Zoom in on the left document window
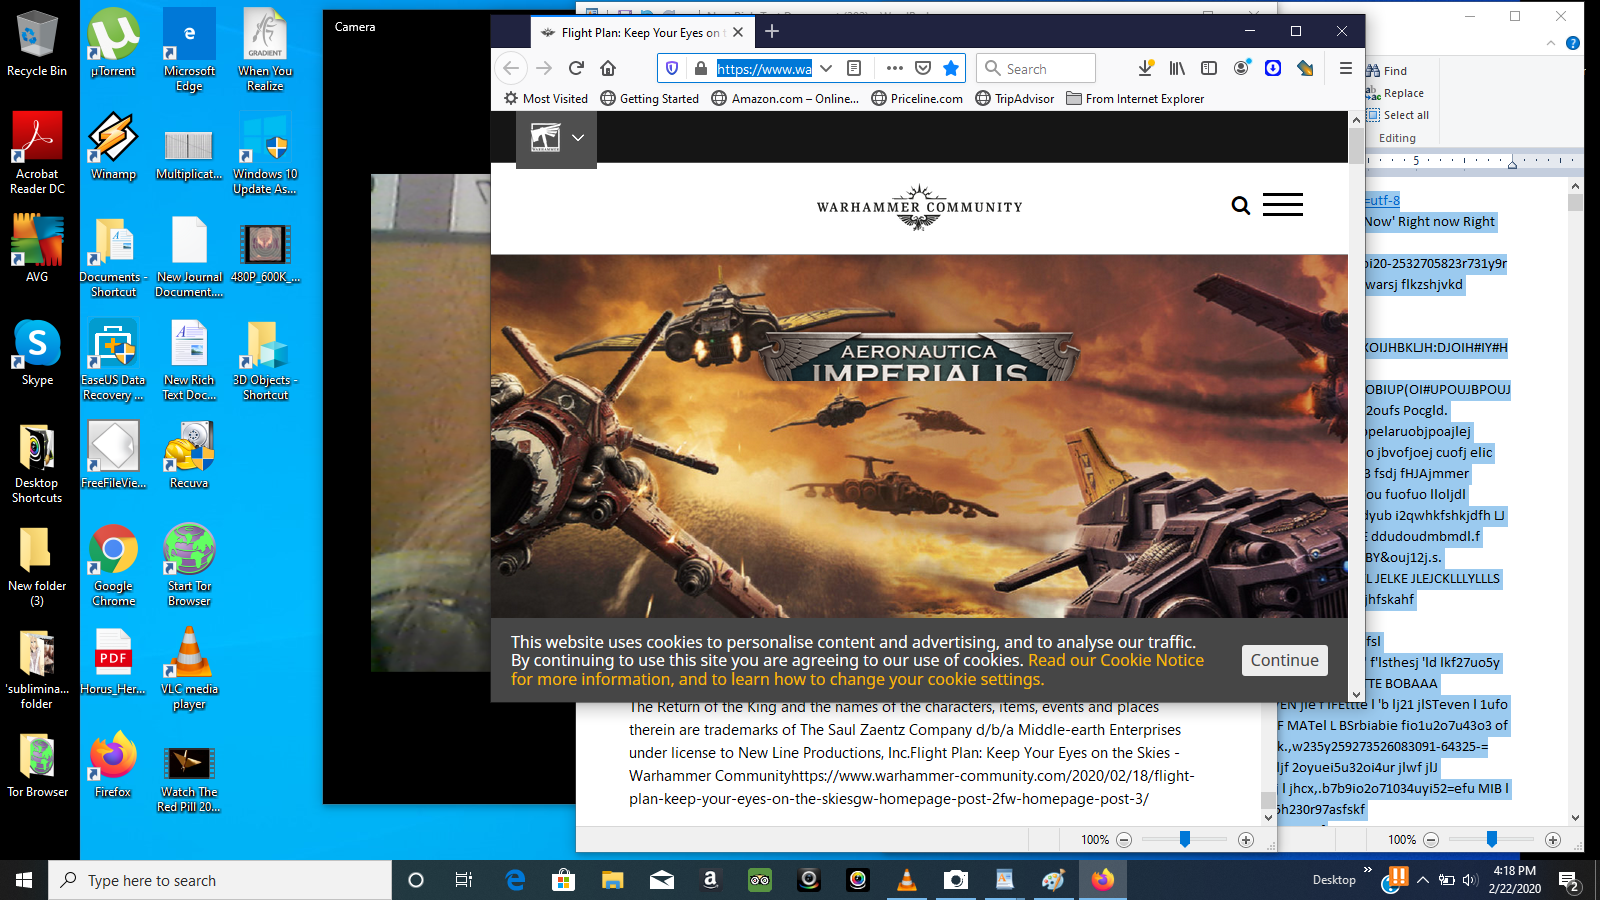The width and height of the screenshot is (1600, 900). [x=1246, y=840]
